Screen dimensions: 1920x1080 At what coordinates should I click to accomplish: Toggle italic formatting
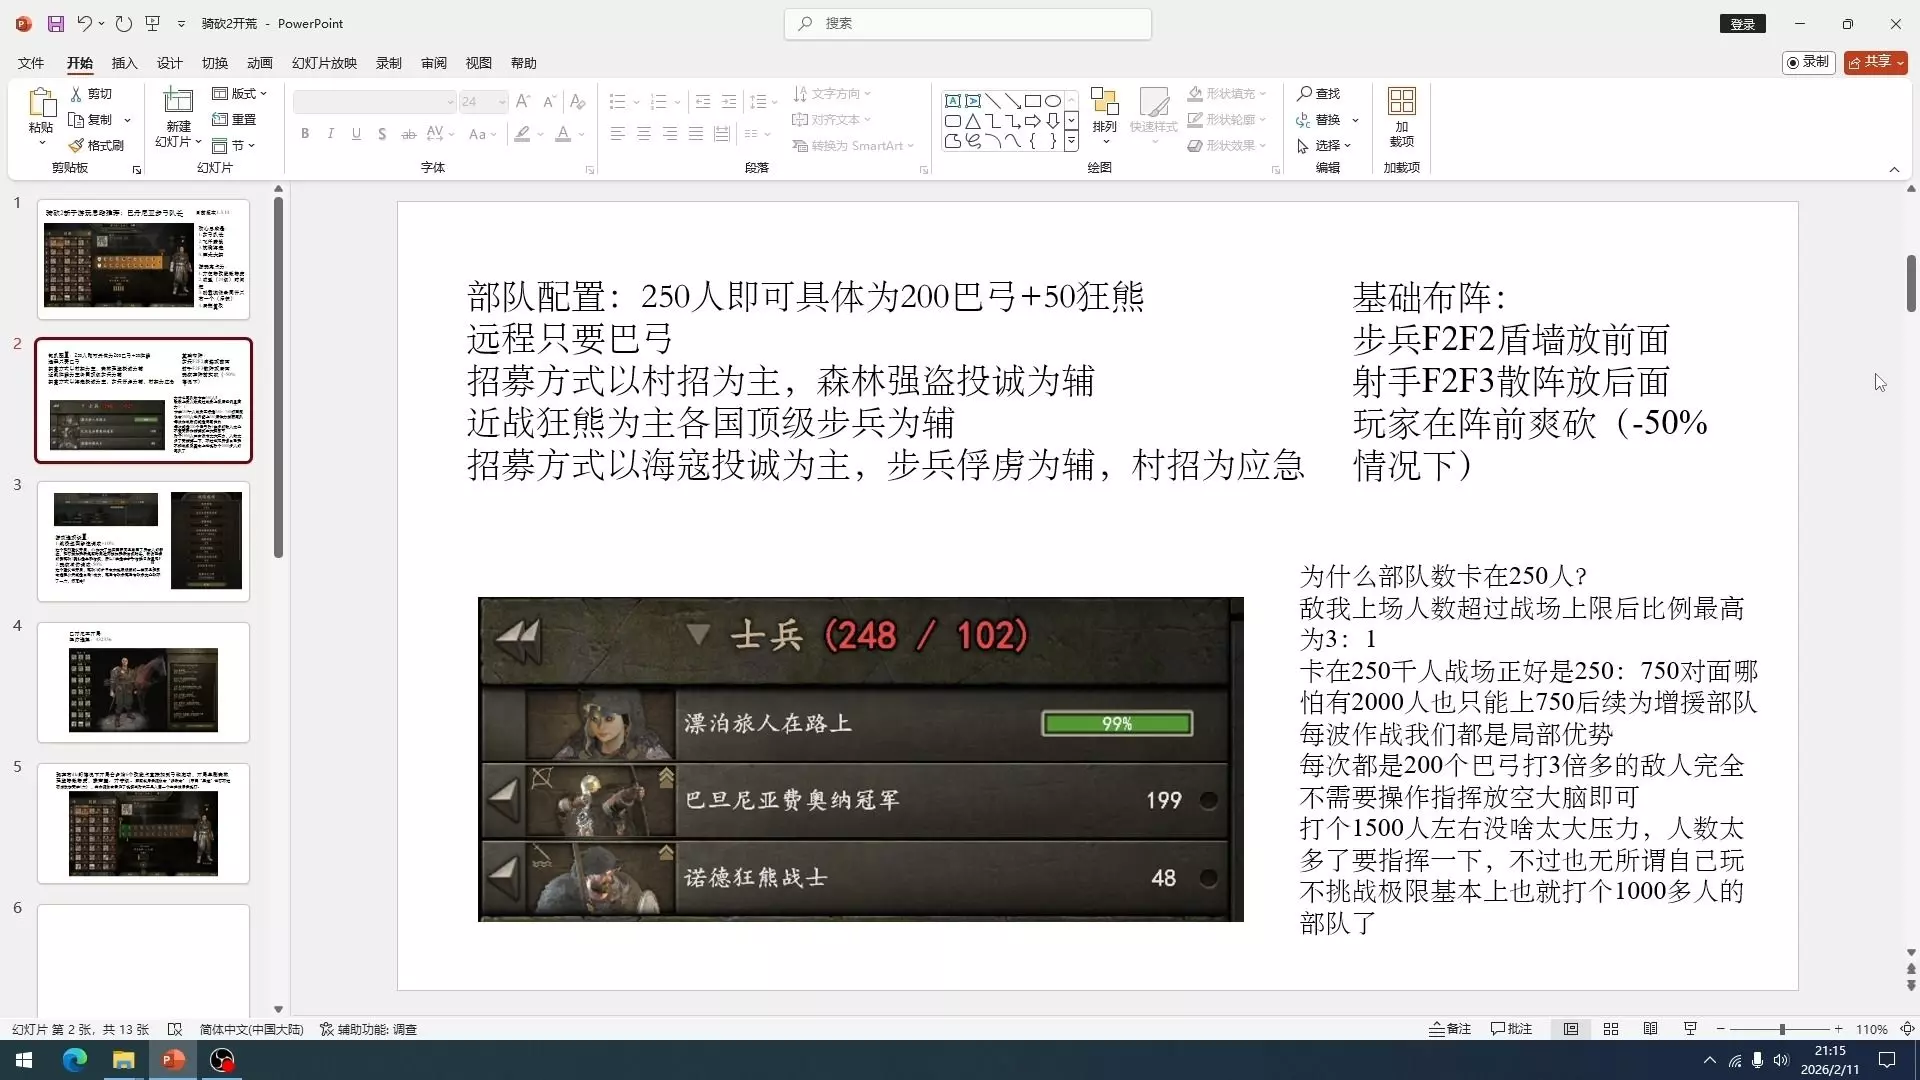coord(331,134)
